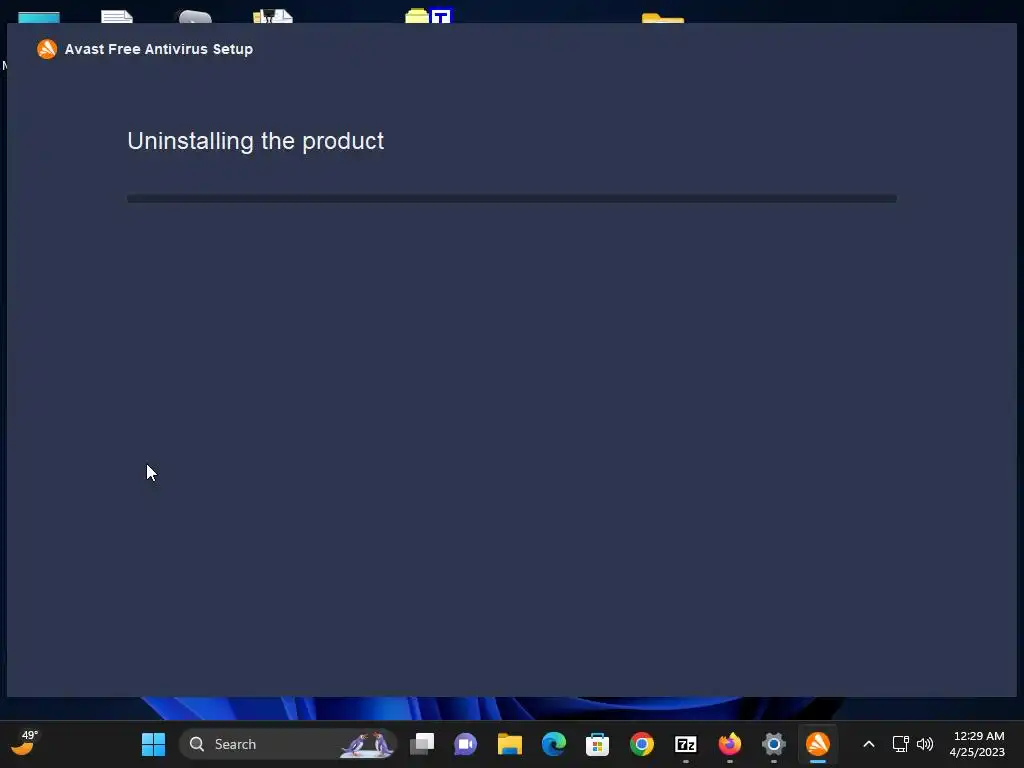This screenshot has height=768, width=1024.
Task: Select the Avast Setup taskbar icon
Action: tap(818, 744)
